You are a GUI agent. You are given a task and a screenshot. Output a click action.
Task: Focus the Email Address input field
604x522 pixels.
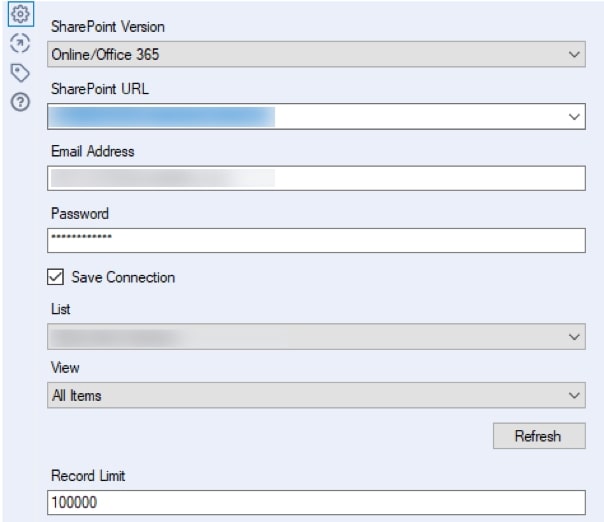pyautogui.click(x=316, y=178)
